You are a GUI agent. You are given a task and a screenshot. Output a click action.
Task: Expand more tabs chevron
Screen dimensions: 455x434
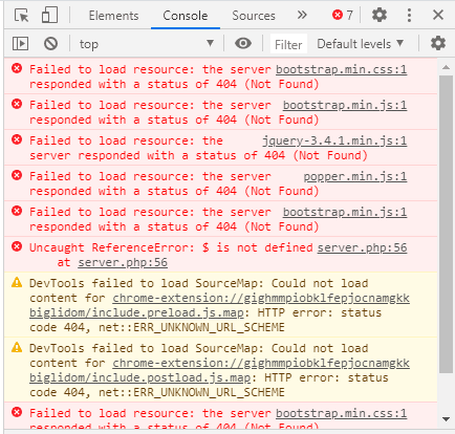coord(302,15)
